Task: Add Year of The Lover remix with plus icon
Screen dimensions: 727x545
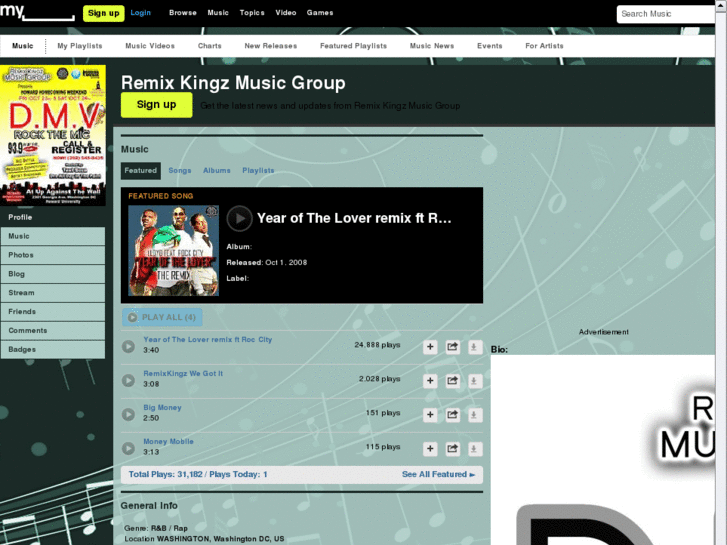Action: coord(430,347)
